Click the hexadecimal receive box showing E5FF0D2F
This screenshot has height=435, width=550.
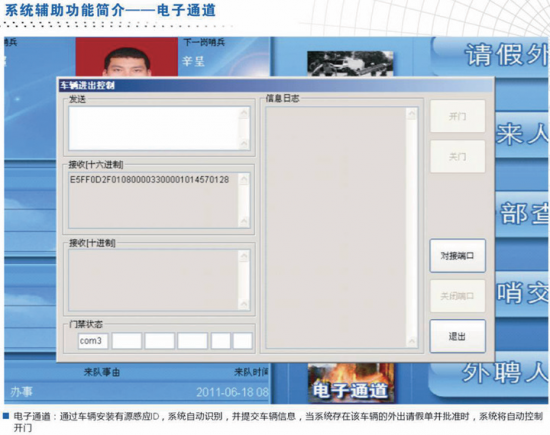tap(154, 200)
